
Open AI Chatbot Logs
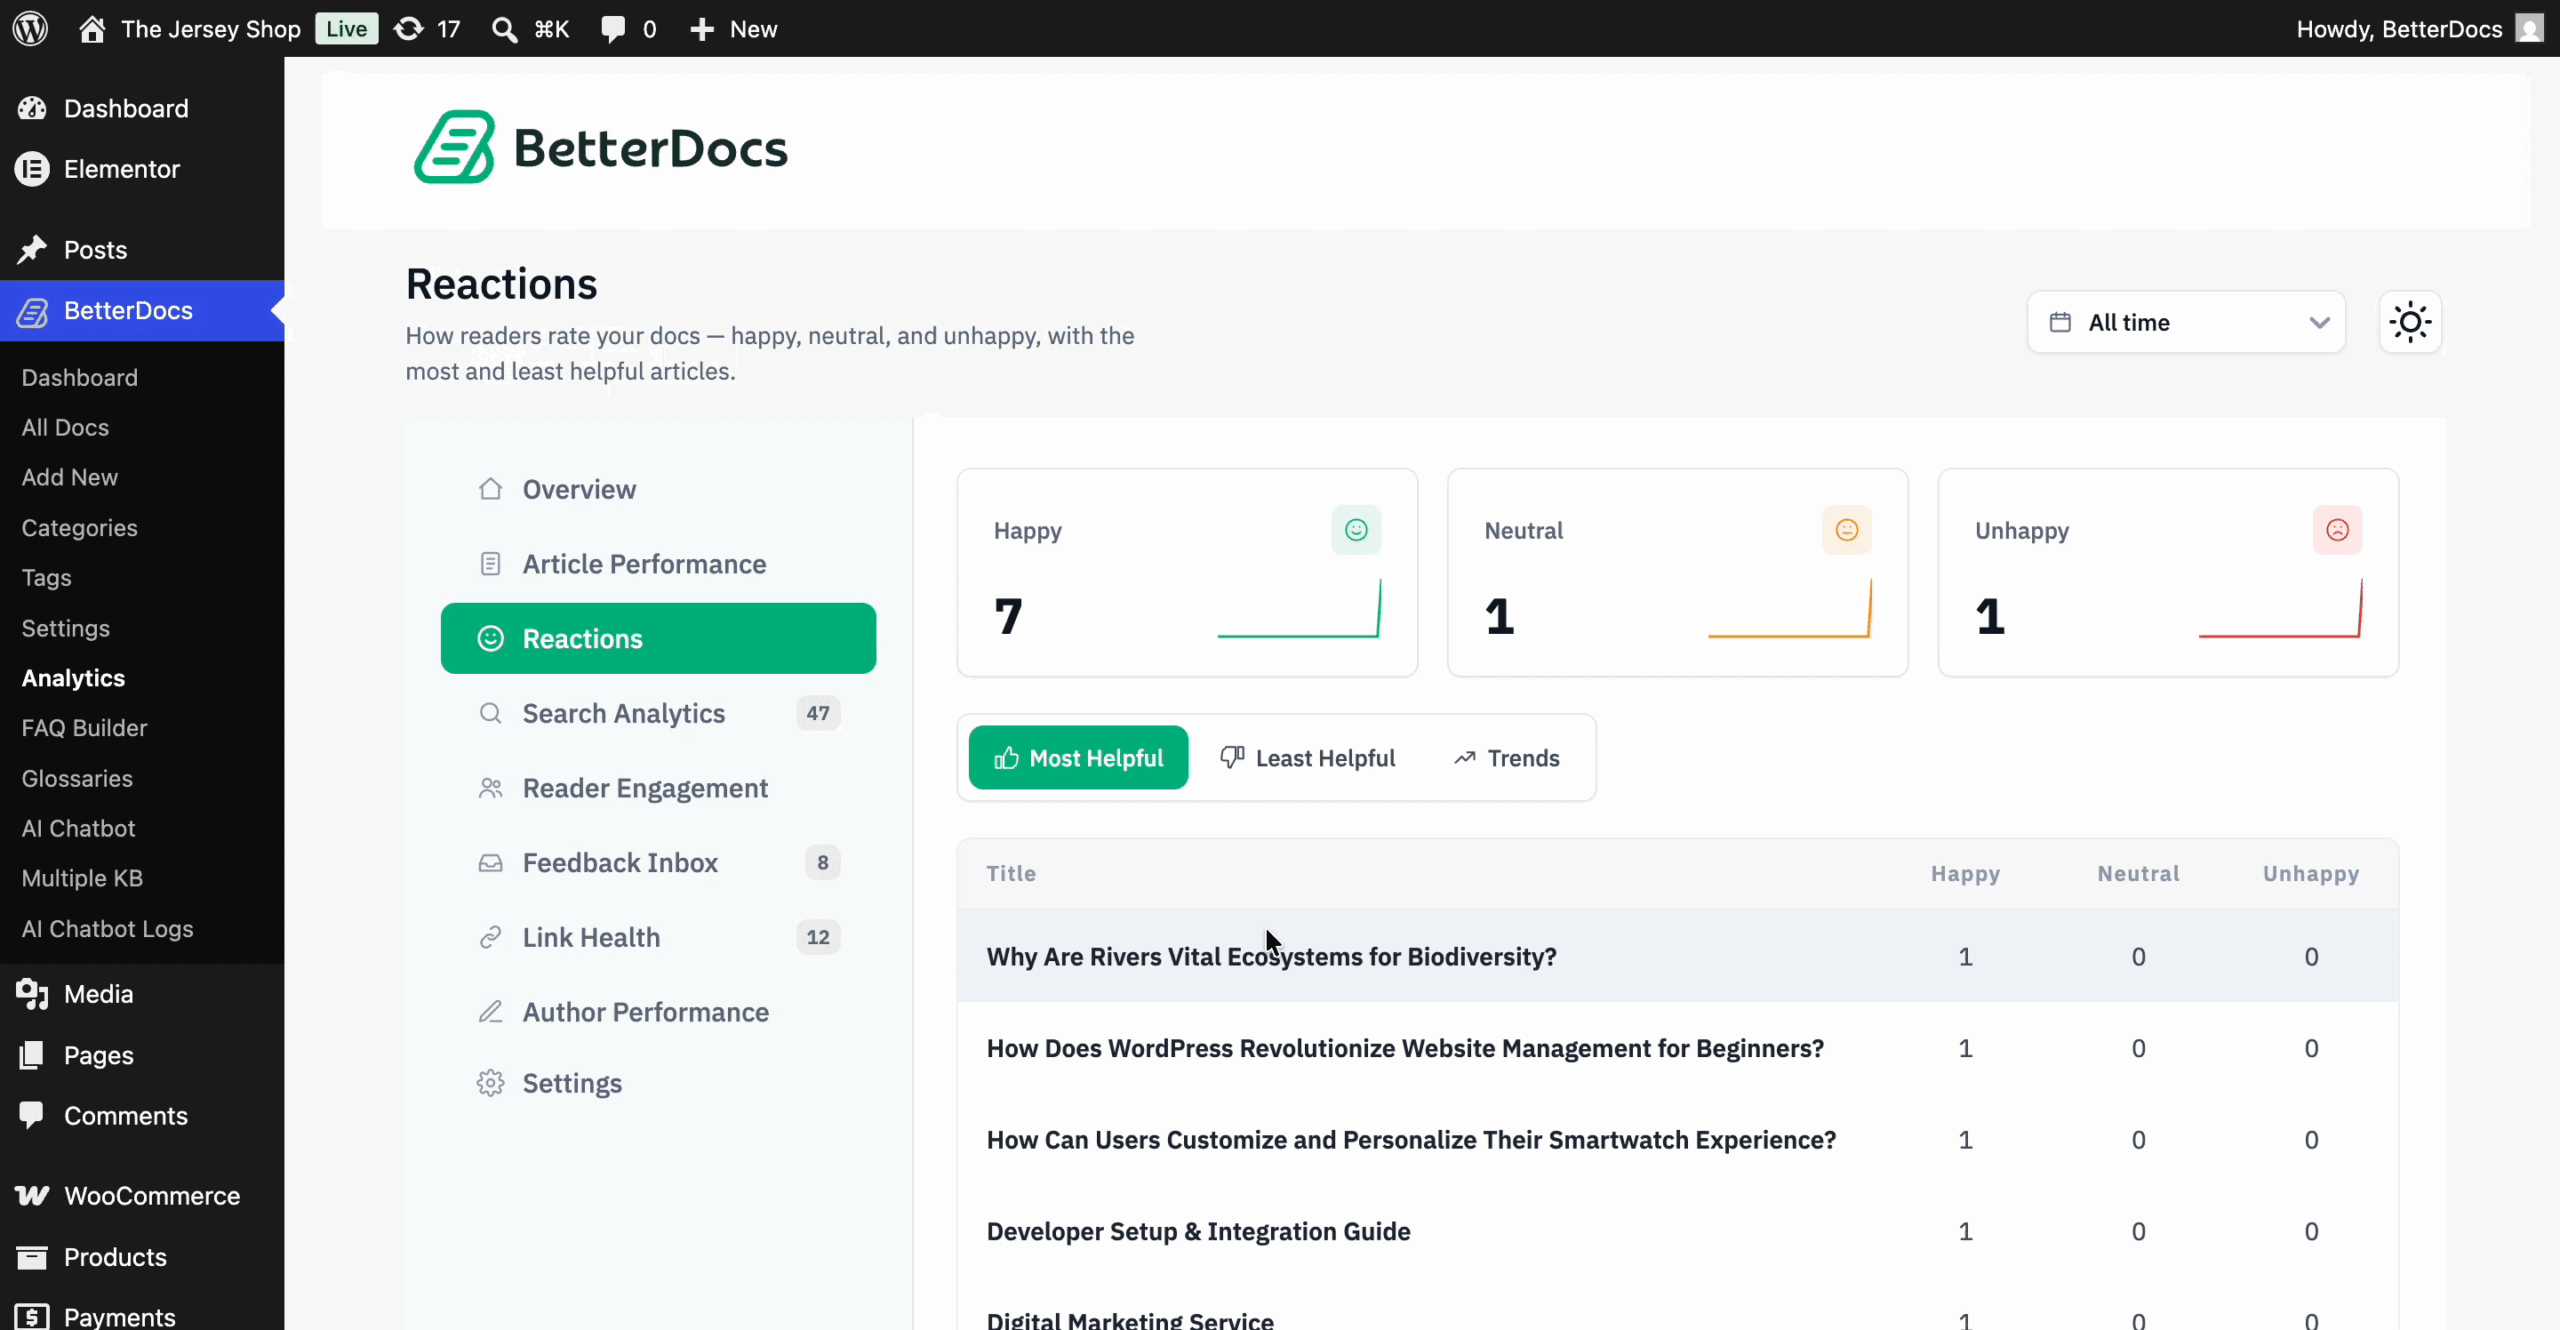click(x=107, y=929)
